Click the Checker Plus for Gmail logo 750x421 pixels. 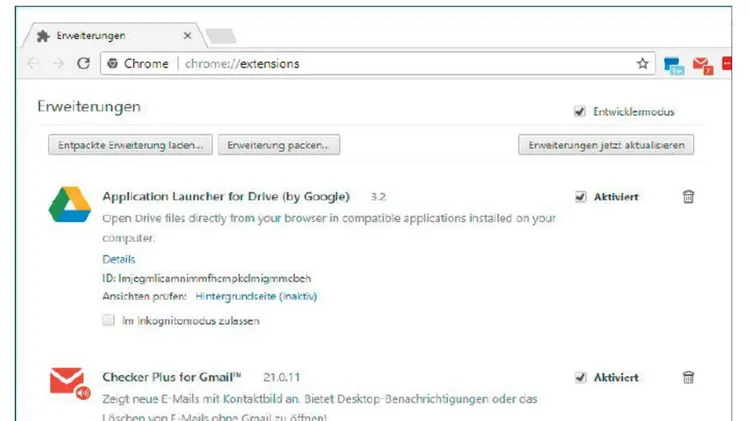click(70, 383)
